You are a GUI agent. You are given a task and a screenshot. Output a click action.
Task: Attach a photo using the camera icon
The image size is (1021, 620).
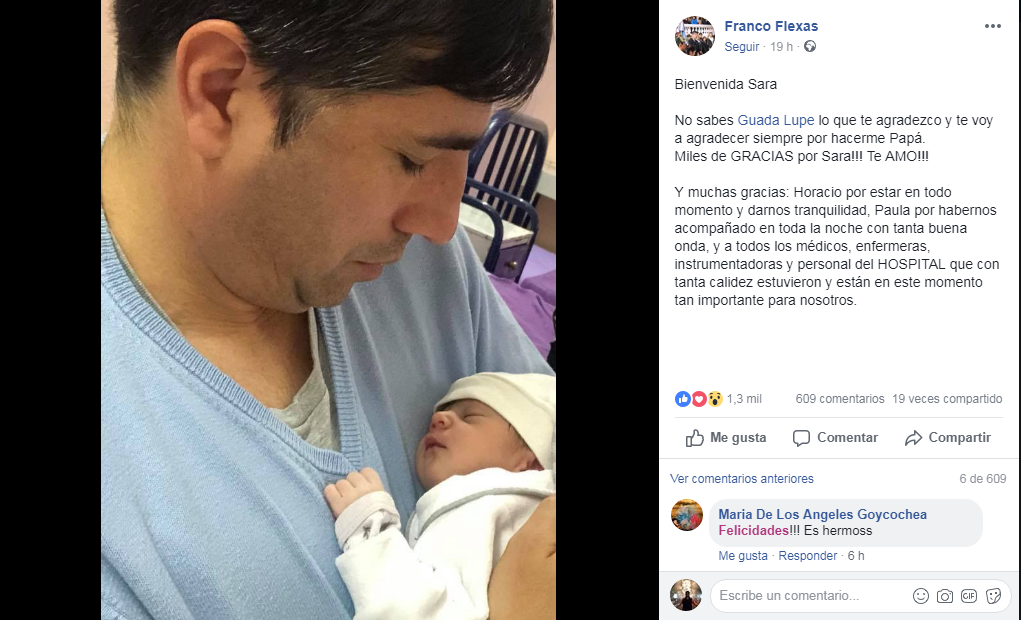(x=945, y=595)
